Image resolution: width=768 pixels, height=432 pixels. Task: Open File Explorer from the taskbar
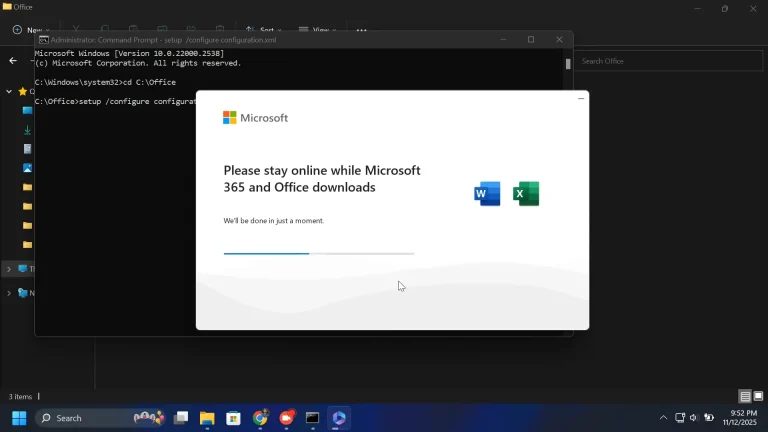pyautogui.click(x=207, y=418)
